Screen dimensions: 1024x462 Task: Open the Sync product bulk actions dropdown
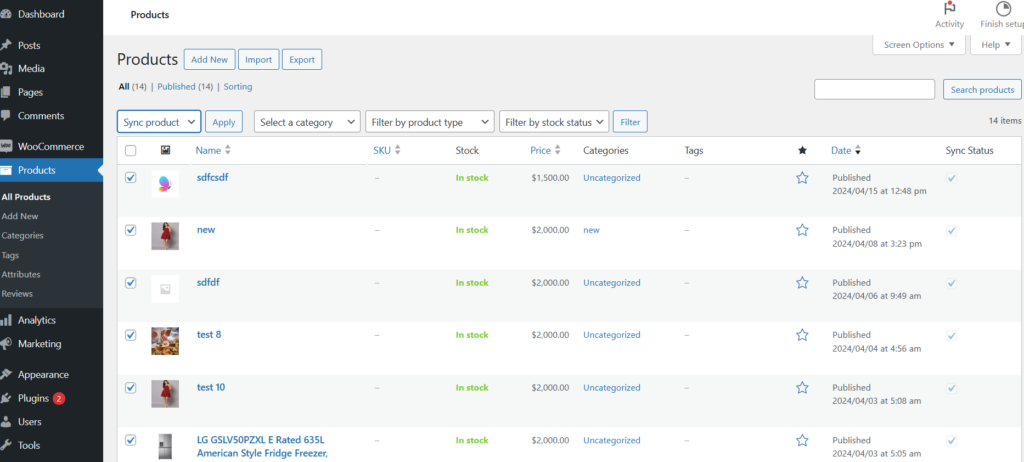point(159,122)
